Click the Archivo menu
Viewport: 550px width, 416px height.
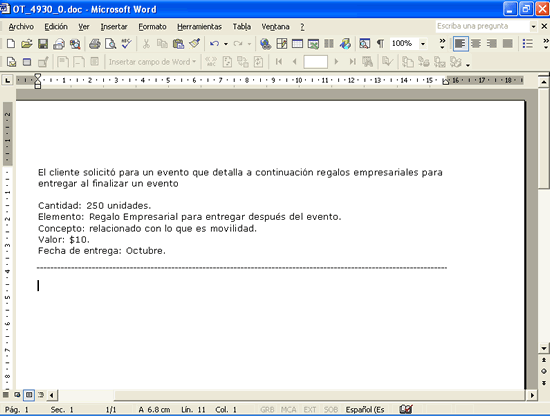pyautogui.click(x=21, y=27)
